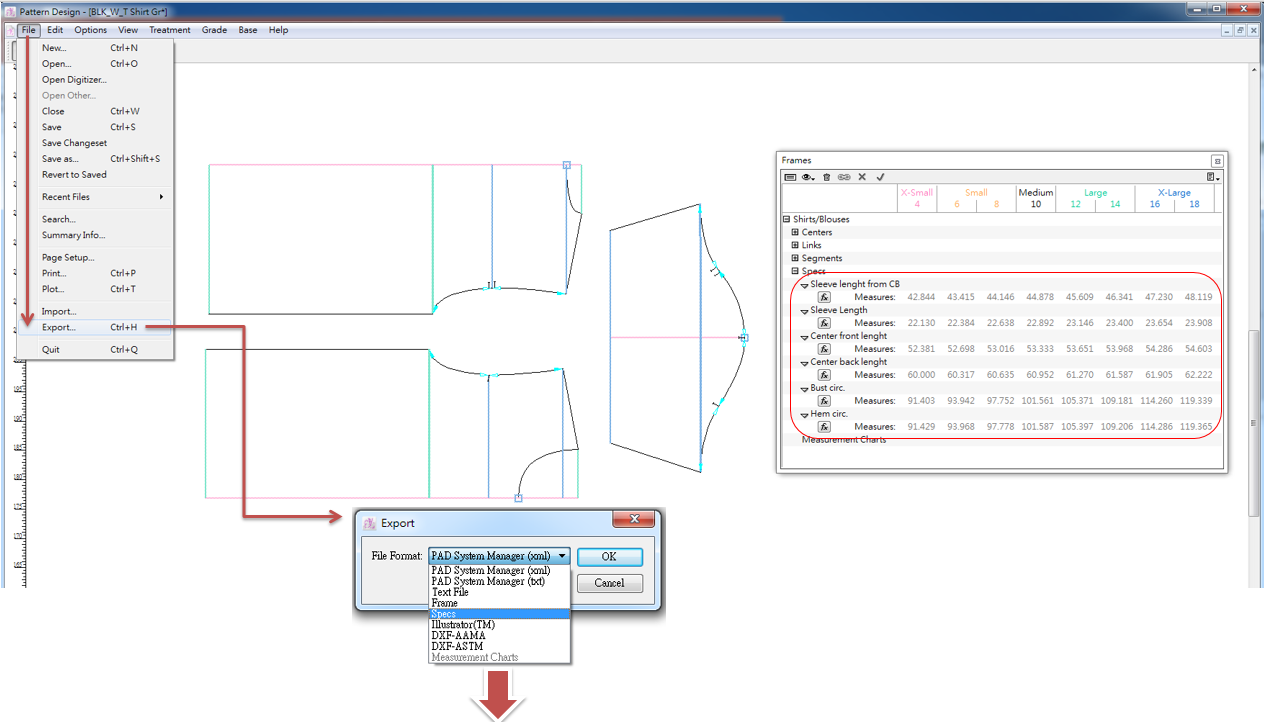Choose Export... from the File menu

(58, 327)
